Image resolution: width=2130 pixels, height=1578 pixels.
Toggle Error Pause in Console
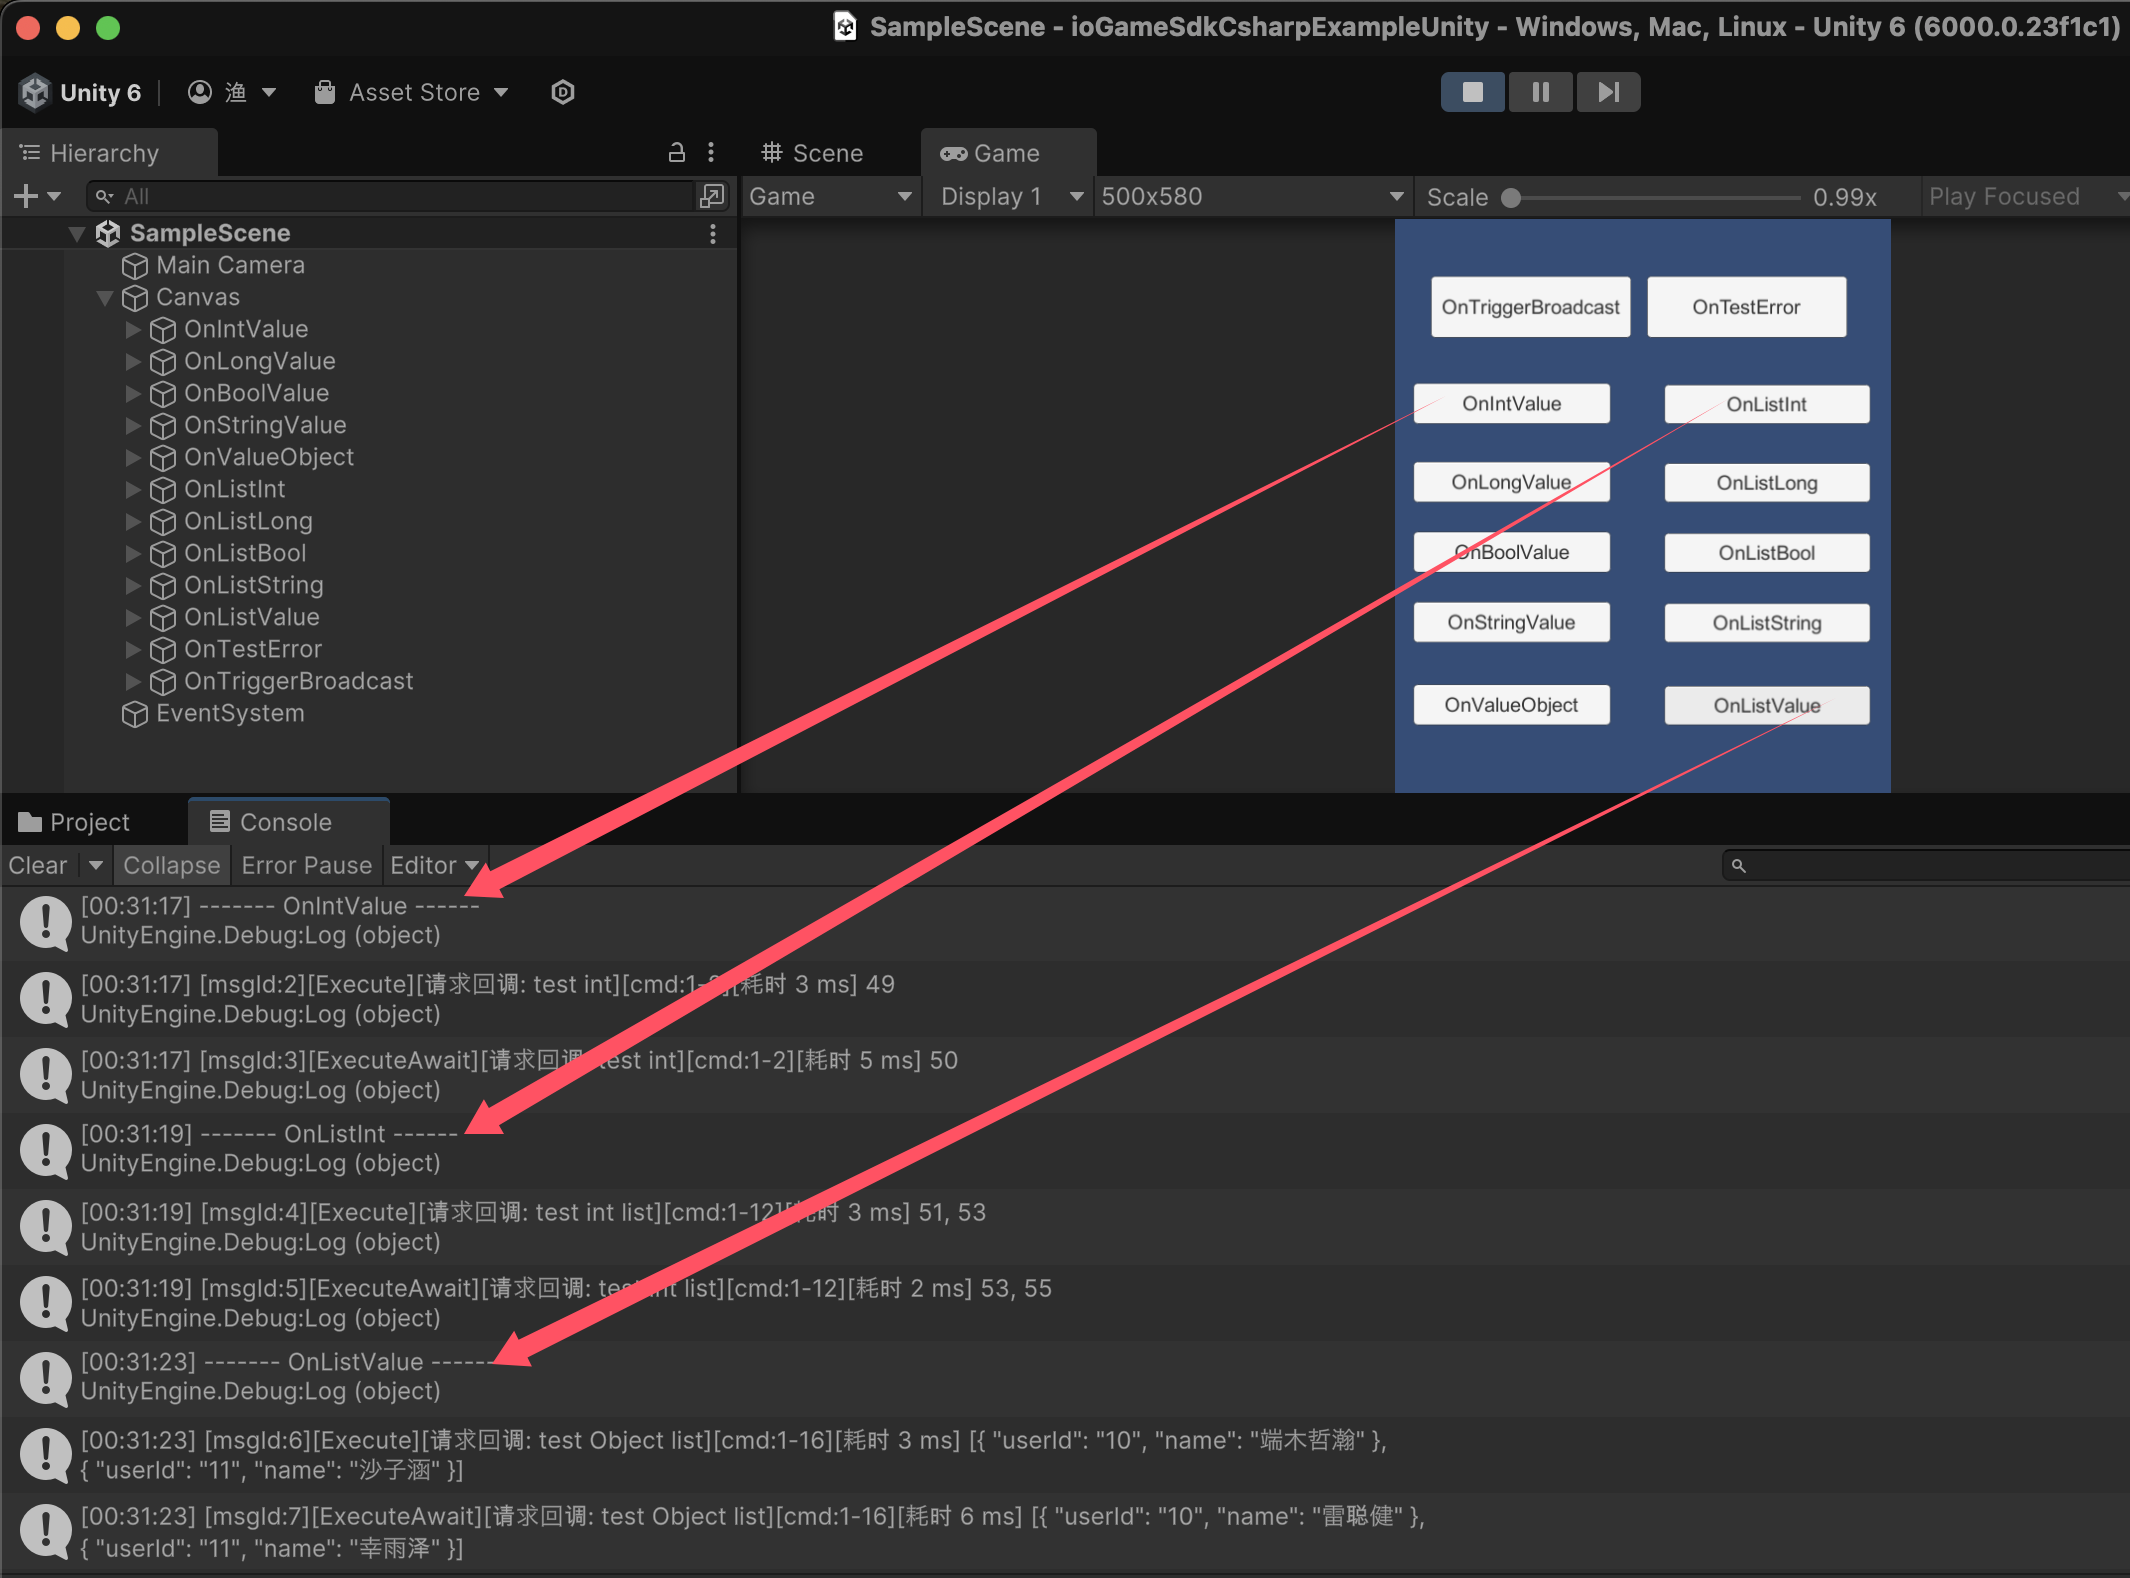pyautogui.click(x=306, y=865)
